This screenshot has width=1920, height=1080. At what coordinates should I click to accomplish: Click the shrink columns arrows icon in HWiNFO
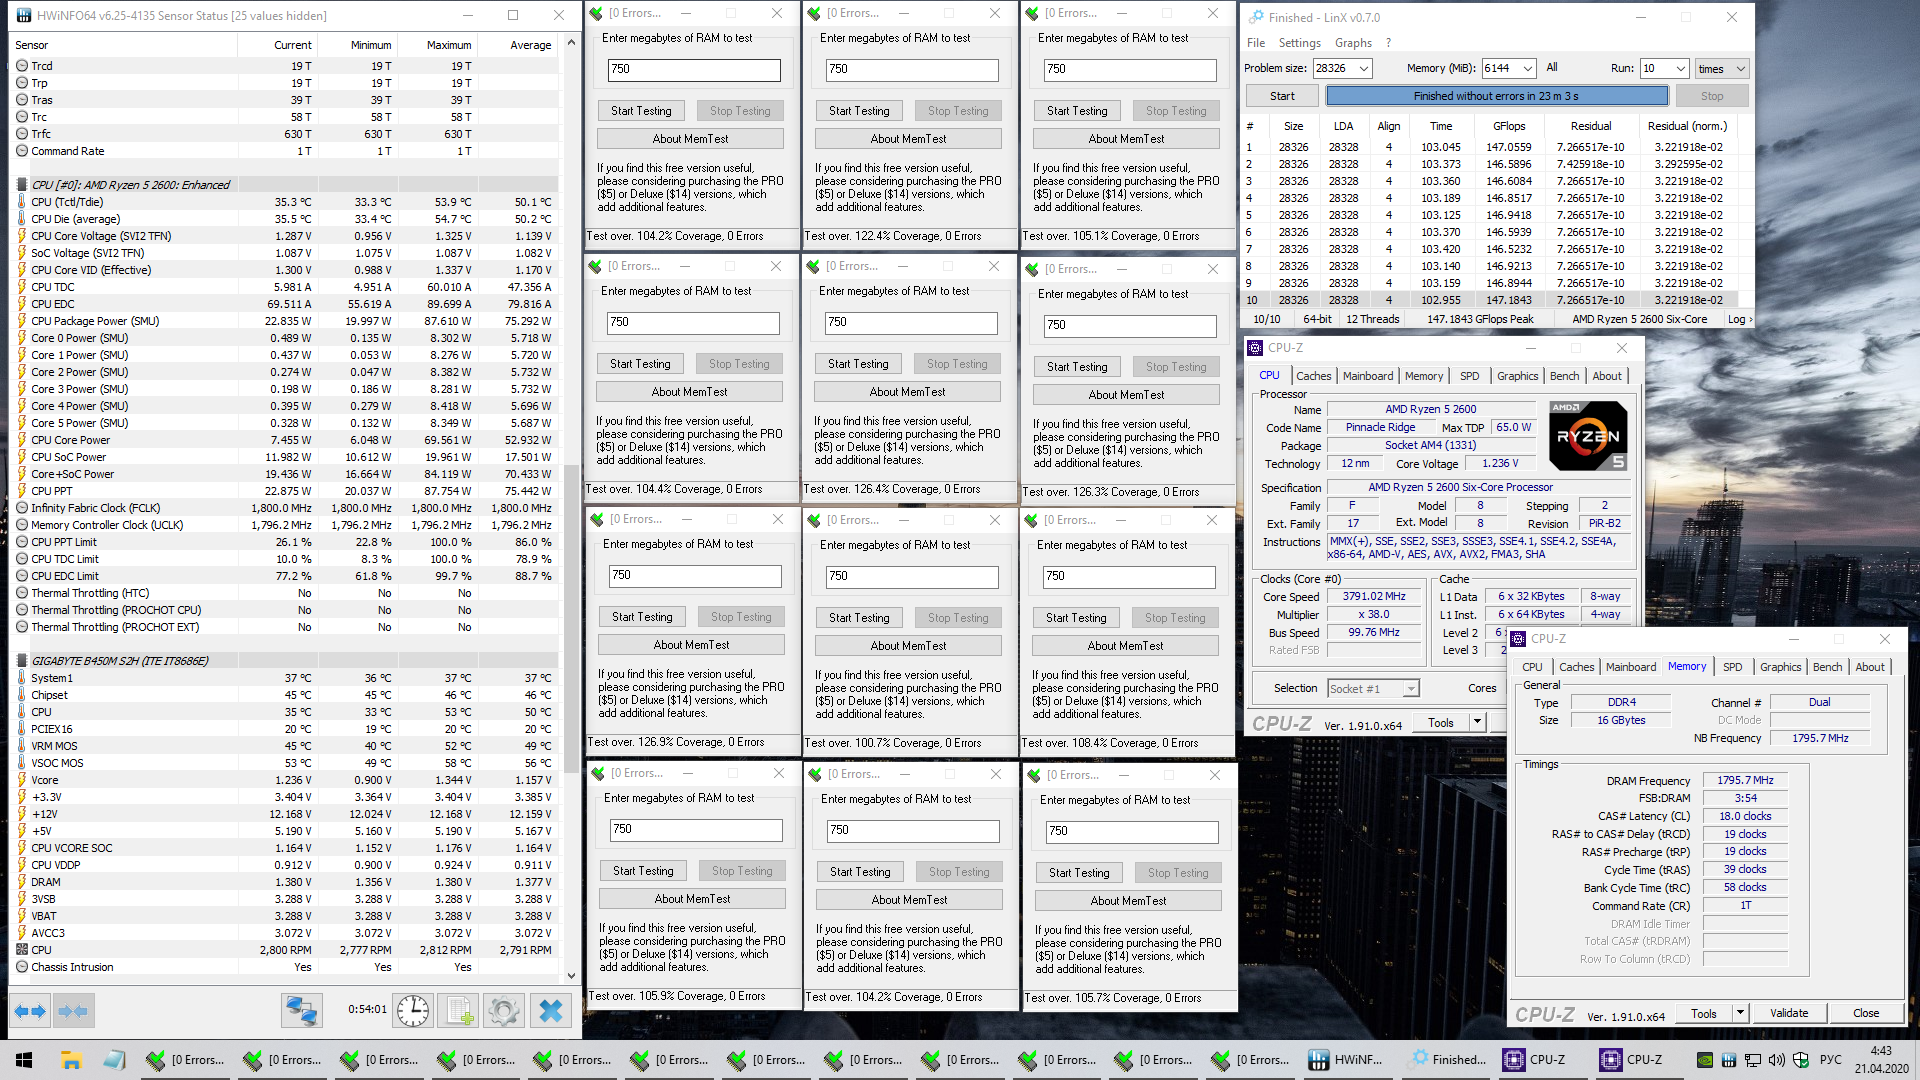(74, 1011)
